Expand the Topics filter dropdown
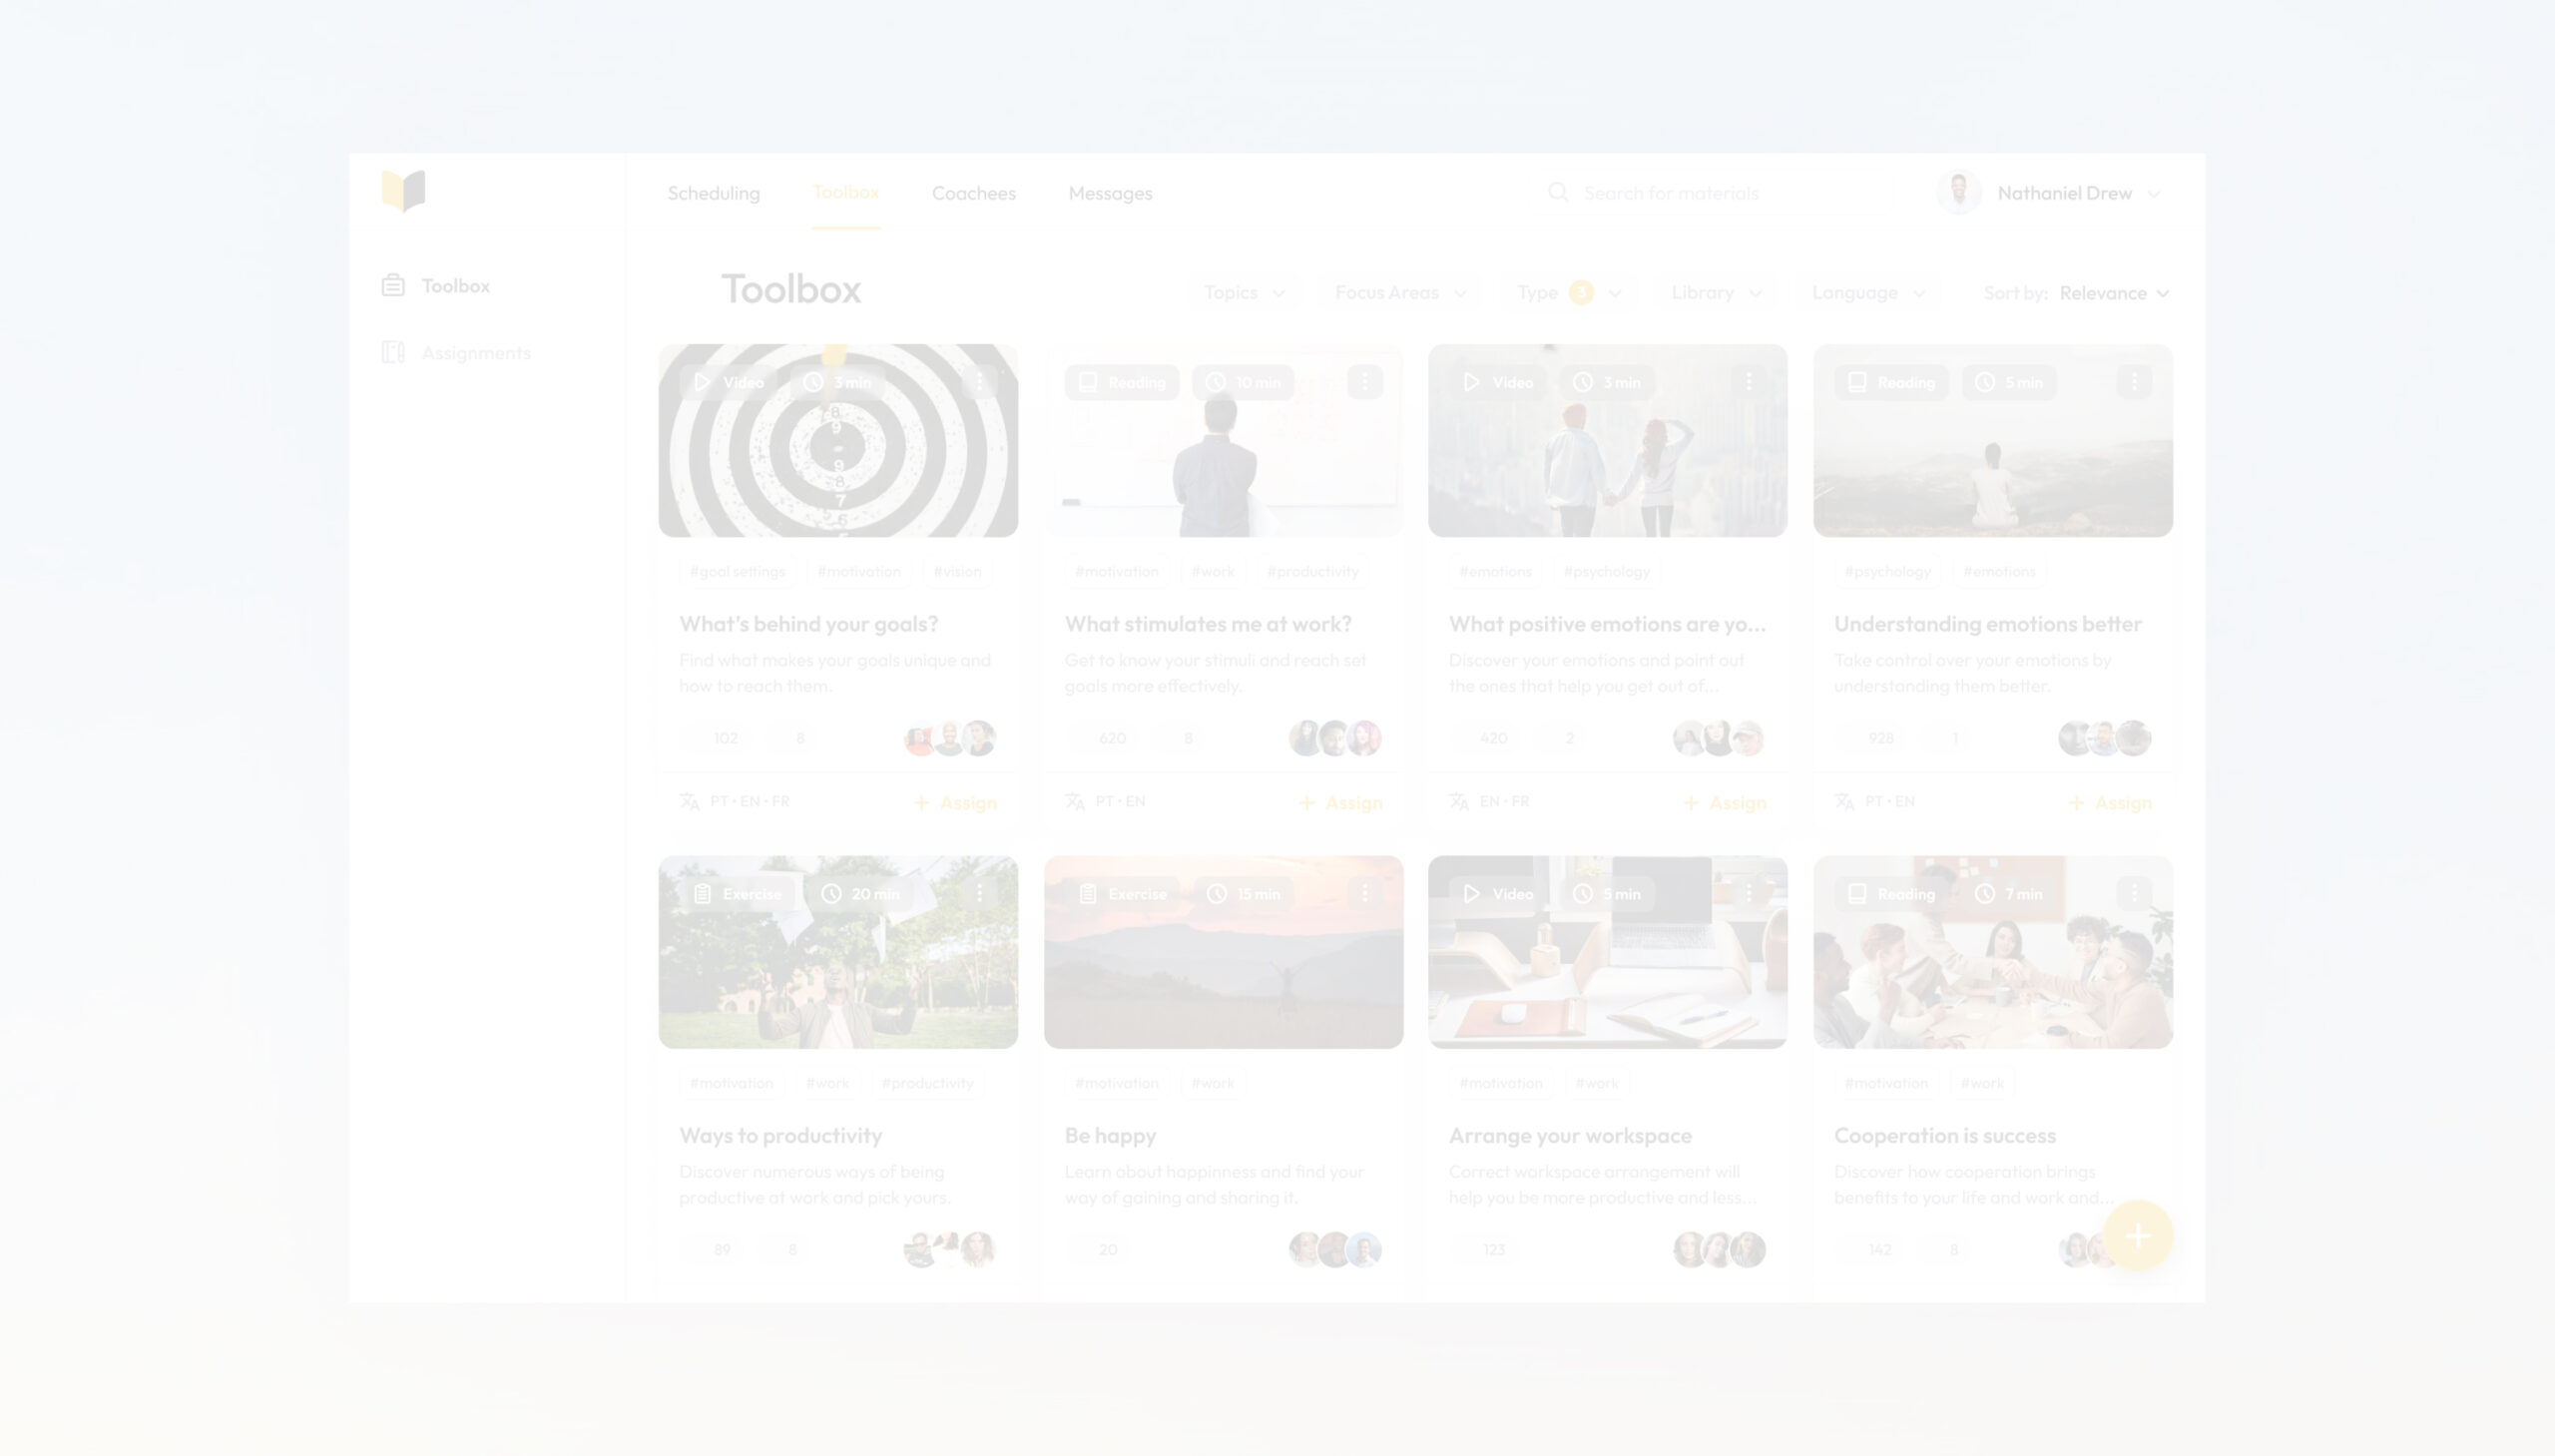The width and height of the screenshot is (2555, 1456). pos(1244,293)
